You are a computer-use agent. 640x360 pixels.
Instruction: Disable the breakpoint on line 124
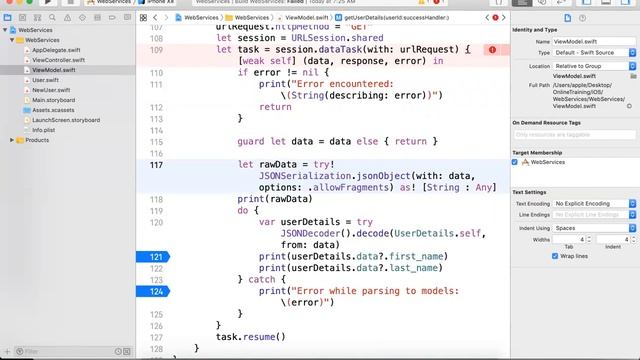click(x=153, y=291)
